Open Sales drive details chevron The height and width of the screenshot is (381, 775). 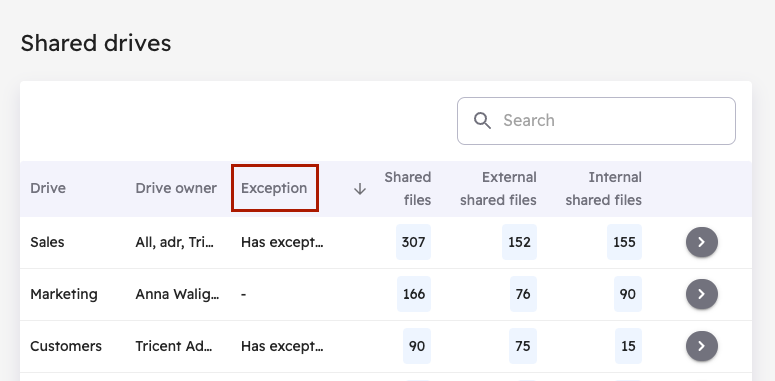click(x=701, y=242)
